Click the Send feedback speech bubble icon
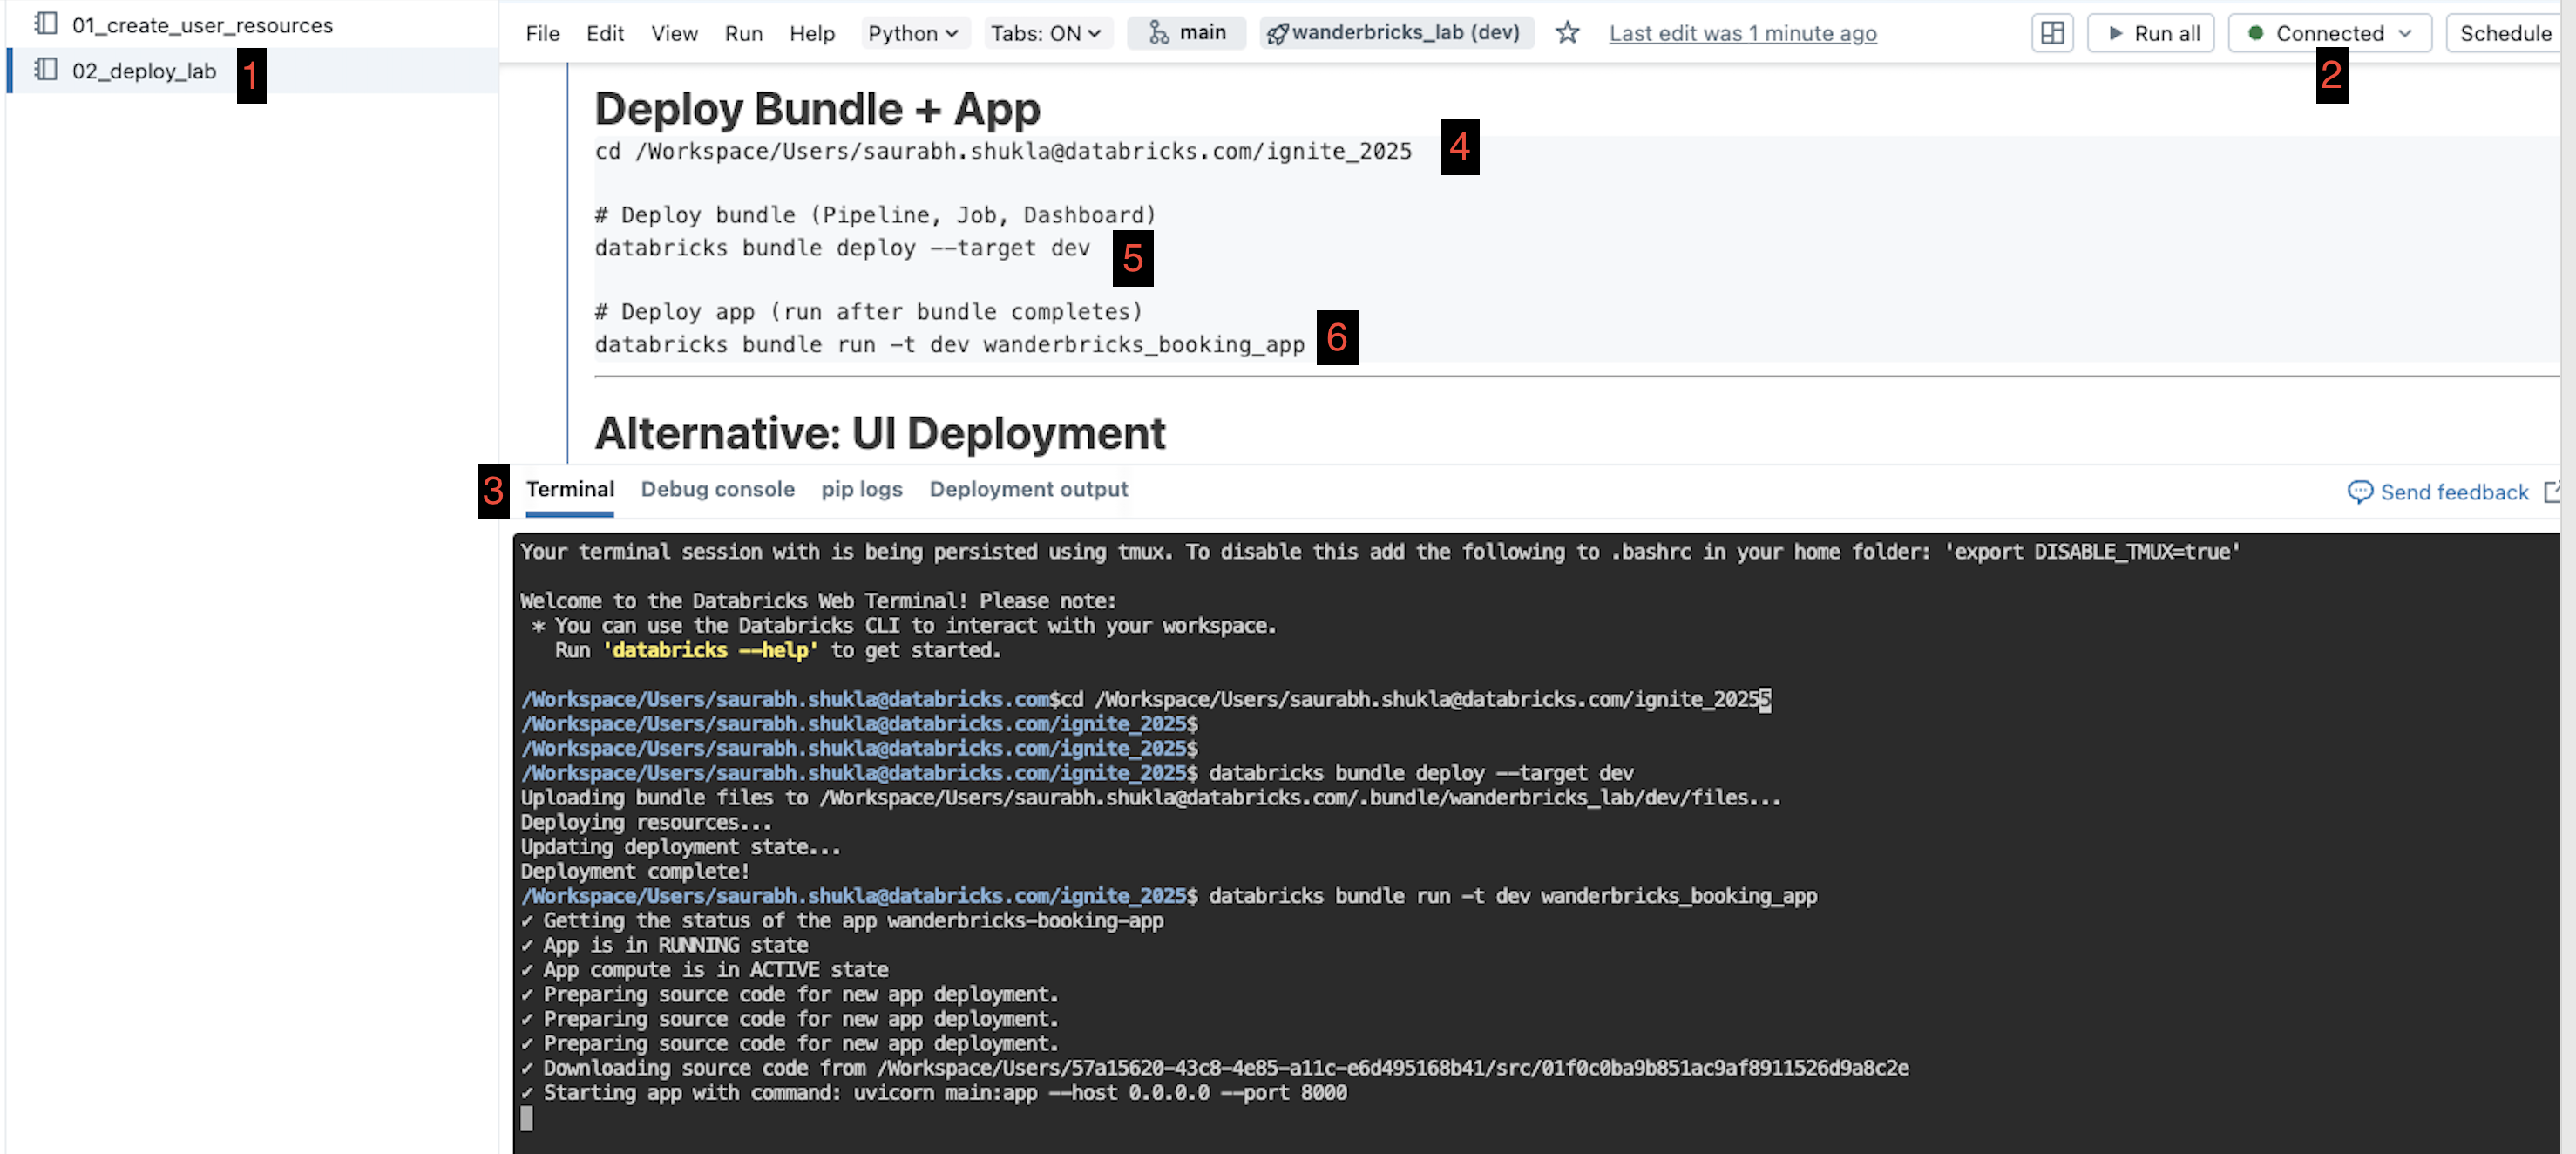Screen dimensions: 2576x1154 2359,491
